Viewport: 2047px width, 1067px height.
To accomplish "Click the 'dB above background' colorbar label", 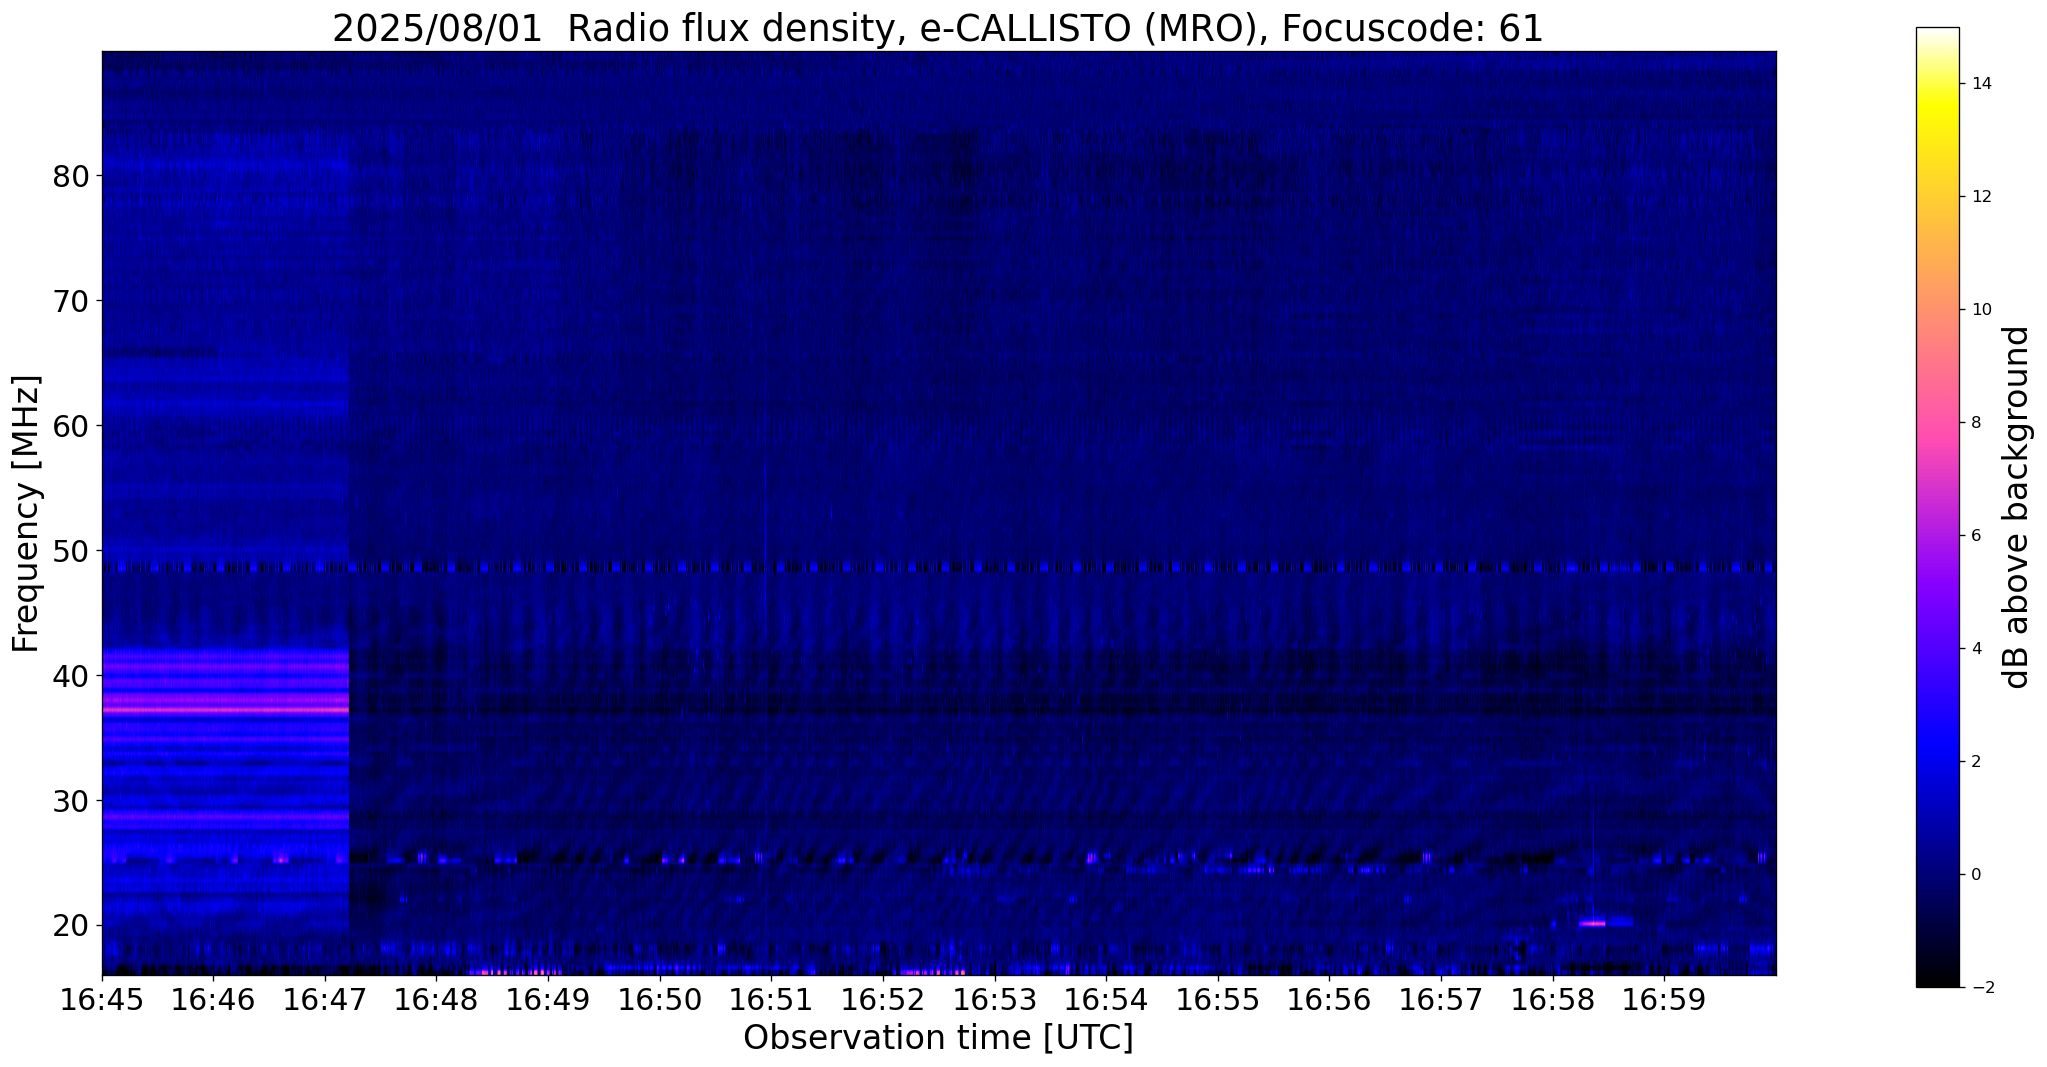I will (x=2017, y=507).
